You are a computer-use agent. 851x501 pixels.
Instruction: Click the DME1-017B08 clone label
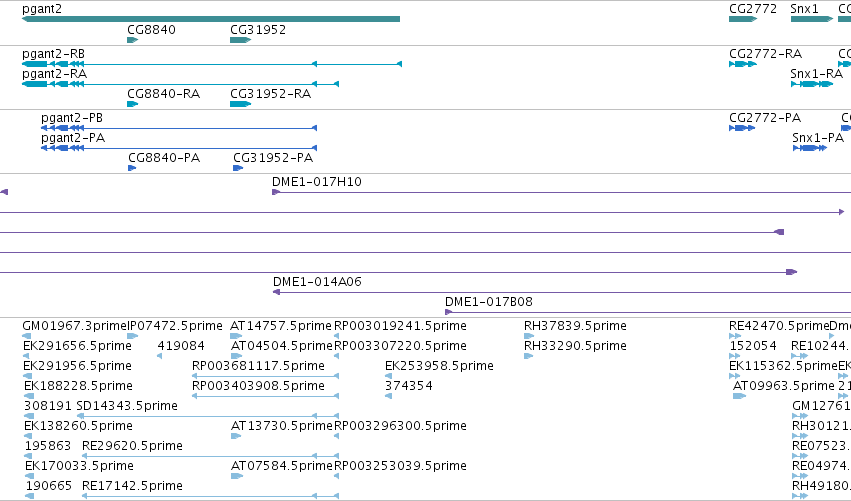coord(488,302)
